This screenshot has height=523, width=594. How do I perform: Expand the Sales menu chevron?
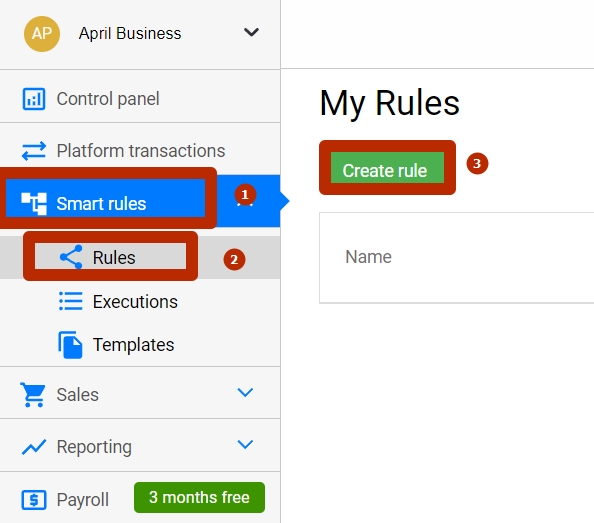click(x=245, y=392)
